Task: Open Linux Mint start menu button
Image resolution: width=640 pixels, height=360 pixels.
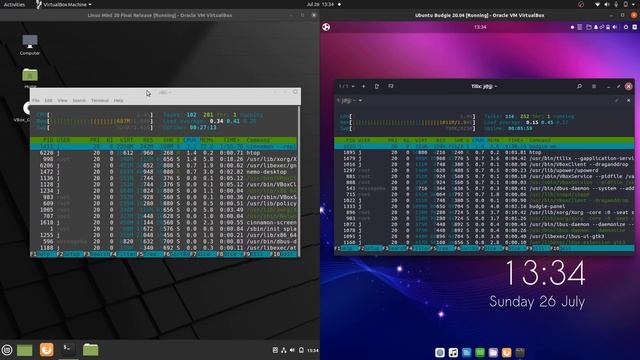Action: click(7, 350)
